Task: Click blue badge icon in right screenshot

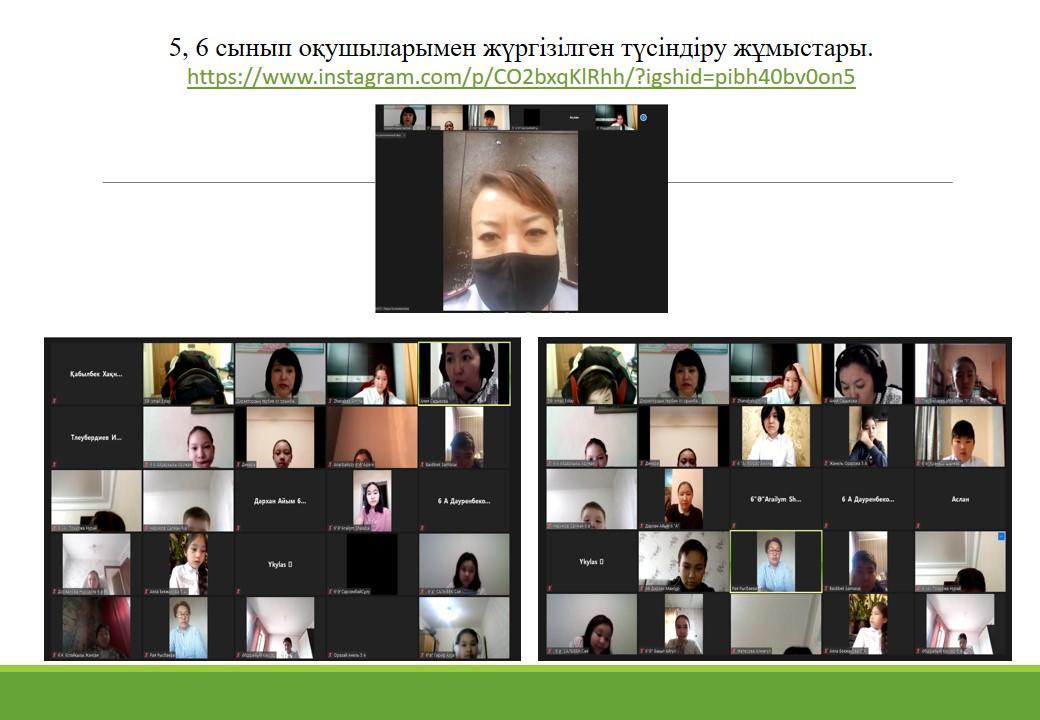Action: pyautogui.click(x=1001, y=537)
